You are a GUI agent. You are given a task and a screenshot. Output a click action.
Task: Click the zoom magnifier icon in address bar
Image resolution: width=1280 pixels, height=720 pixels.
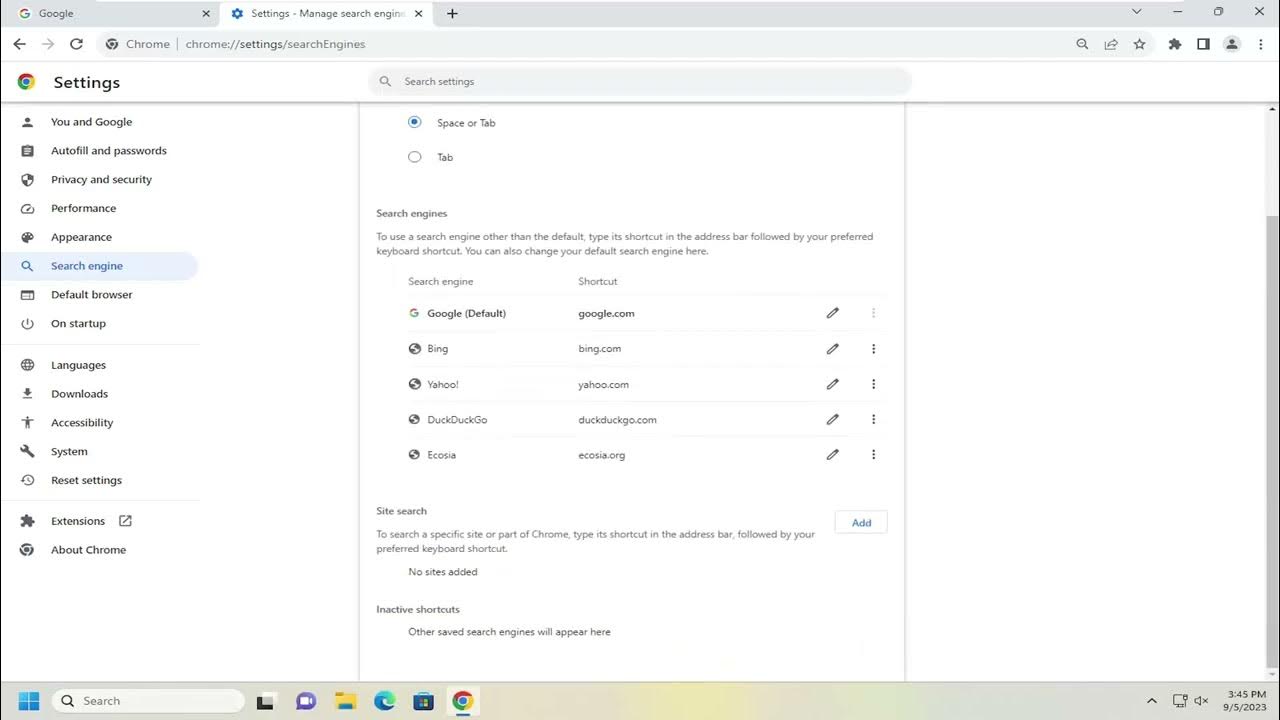[1082, 44]
